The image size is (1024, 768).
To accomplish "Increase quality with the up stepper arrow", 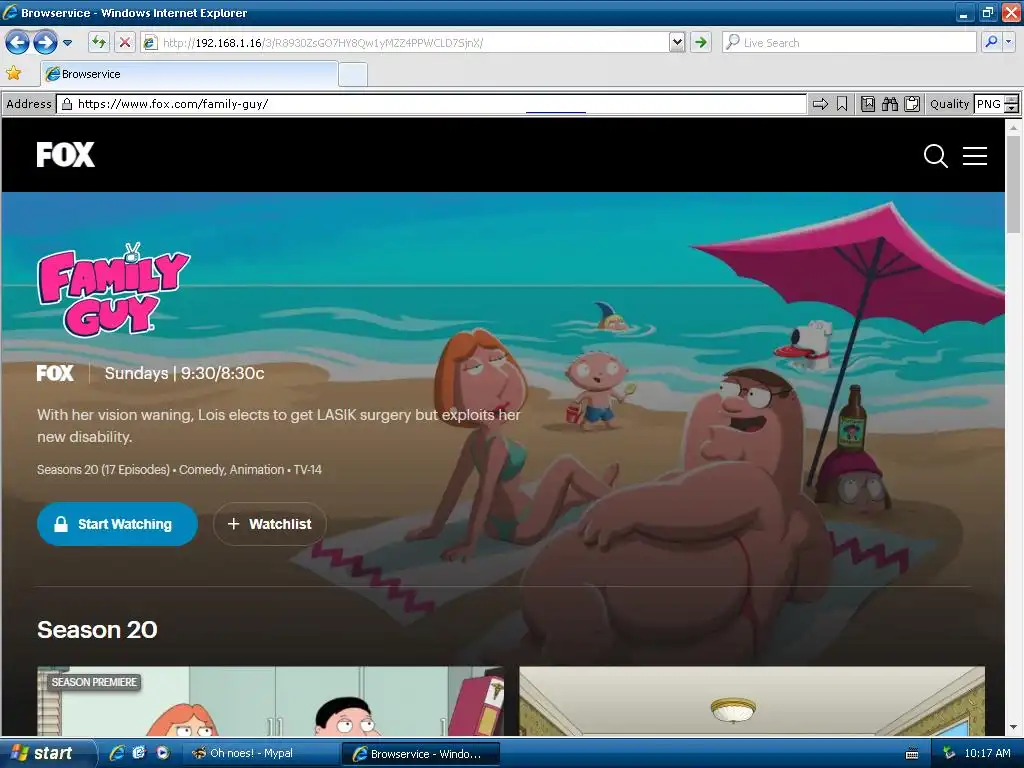I will (1012, 100).
